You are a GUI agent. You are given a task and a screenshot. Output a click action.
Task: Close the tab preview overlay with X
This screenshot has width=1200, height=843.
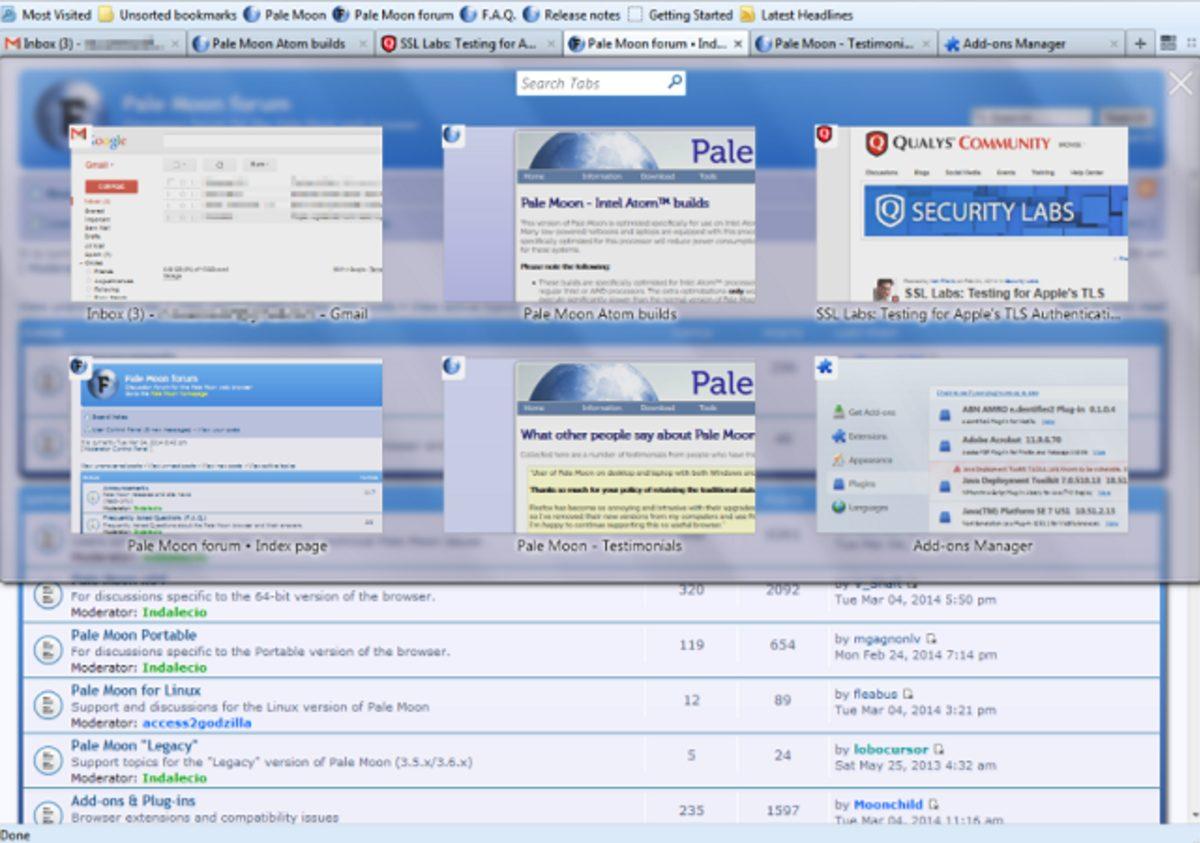[x=1180, y=84]
